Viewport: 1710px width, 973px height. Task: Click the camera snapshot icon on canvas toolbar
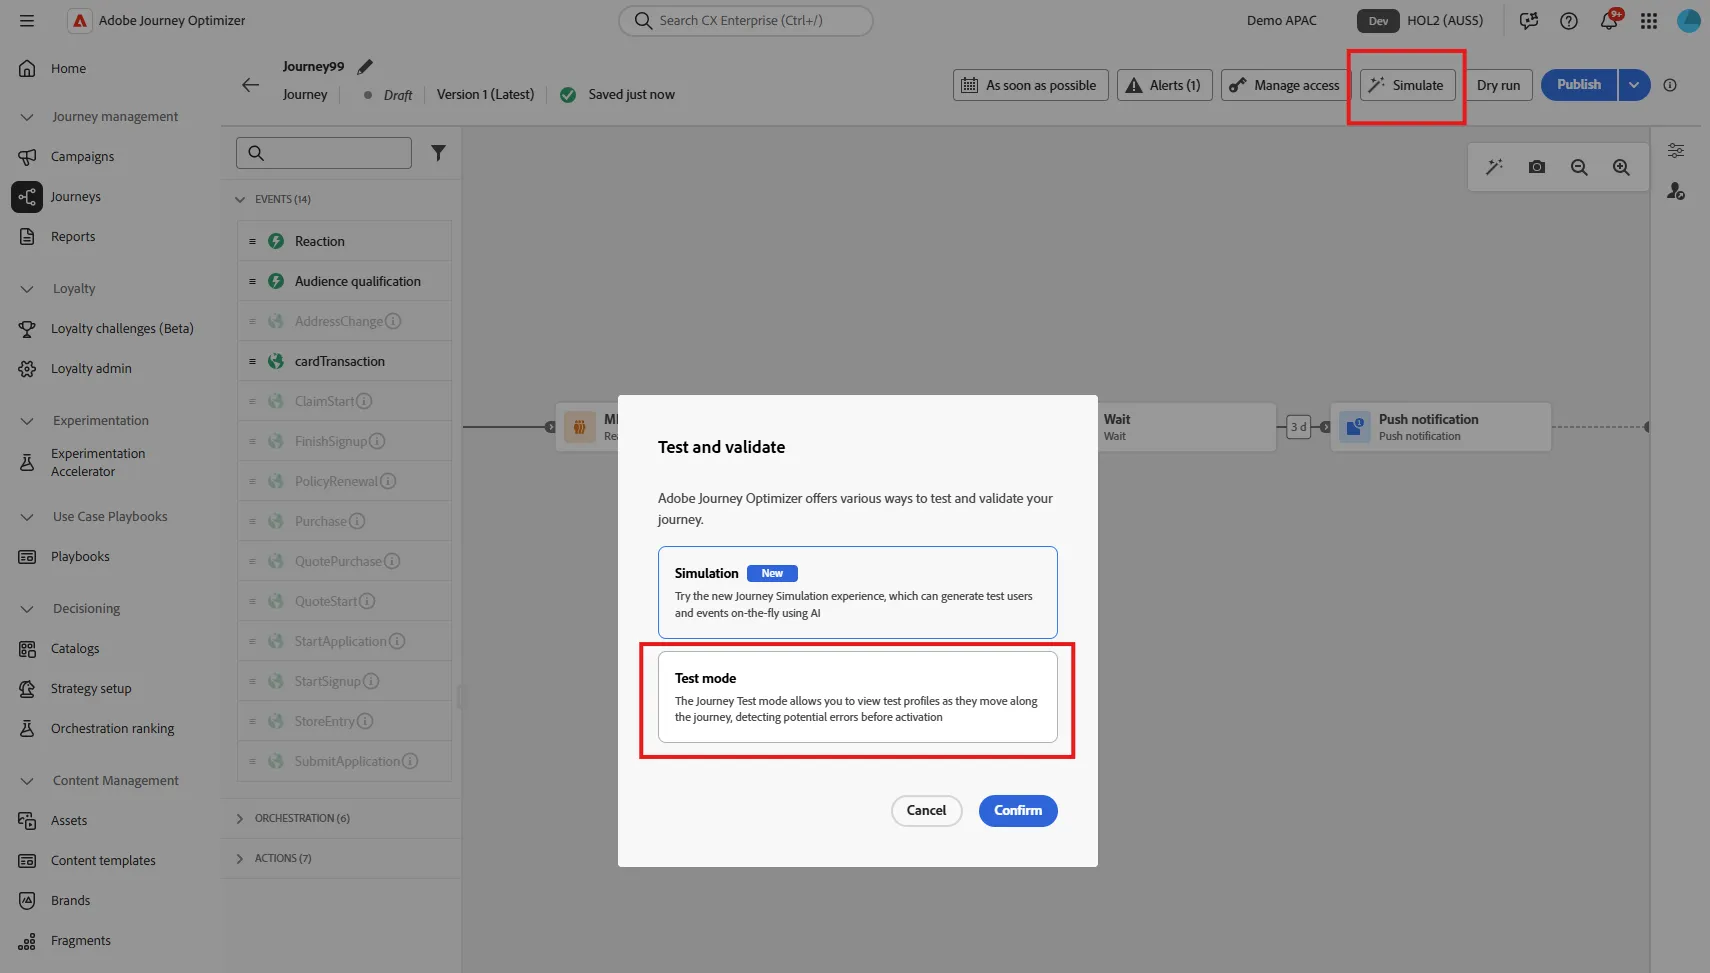point(1537,167)
